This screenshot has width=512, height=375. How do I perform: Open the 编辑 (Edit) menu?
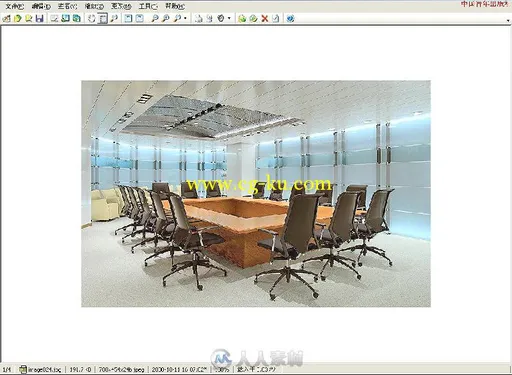point(41,6)
